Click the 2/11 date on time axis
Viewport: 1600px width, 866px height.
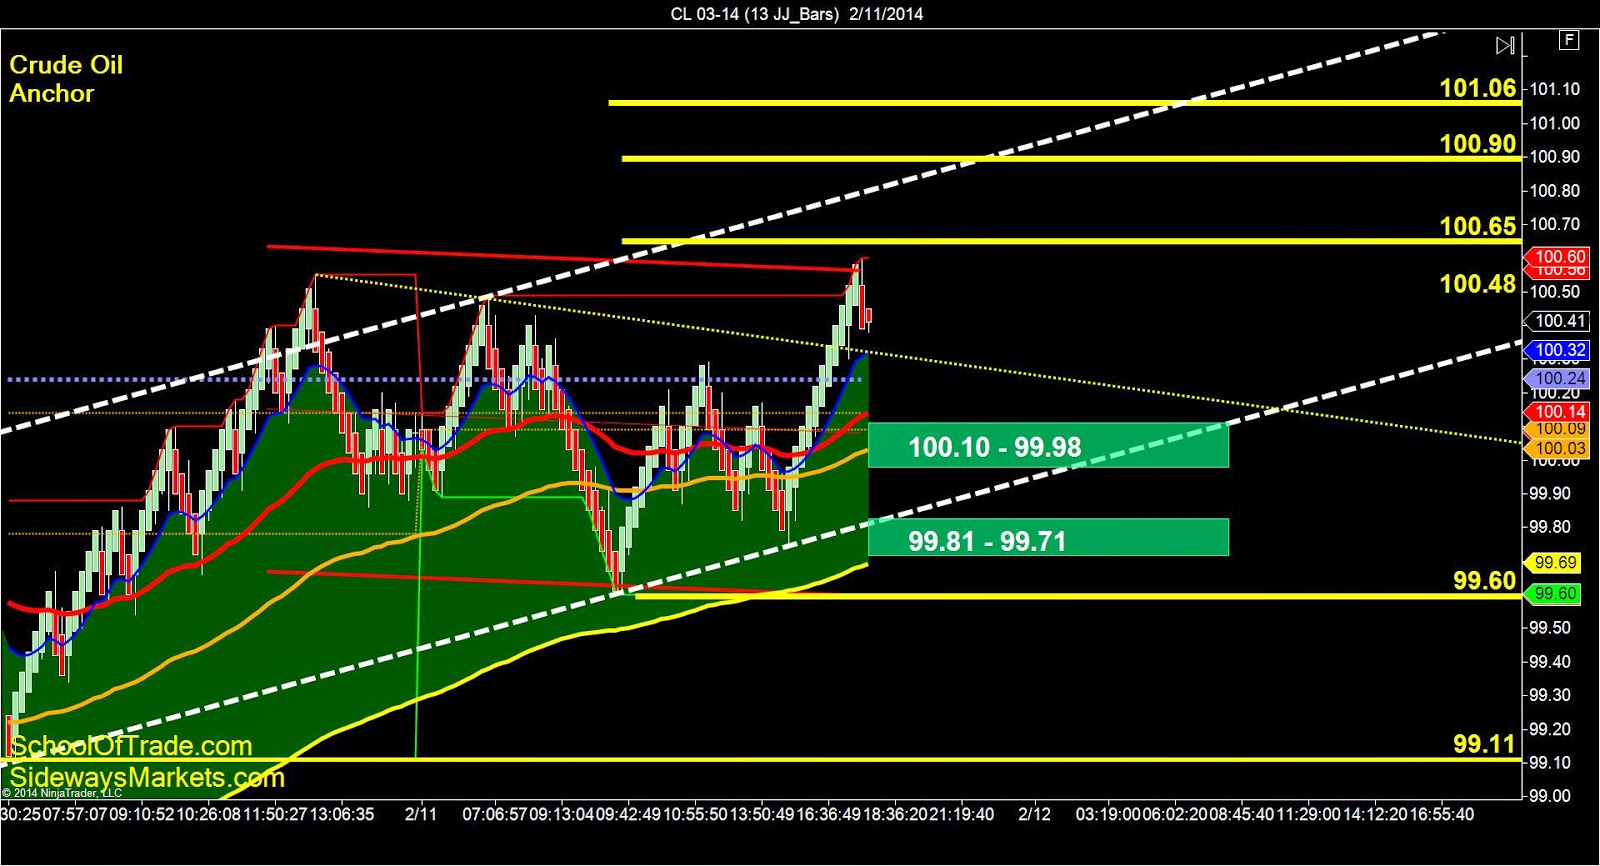pyautogui.click(x=421, y=814)
